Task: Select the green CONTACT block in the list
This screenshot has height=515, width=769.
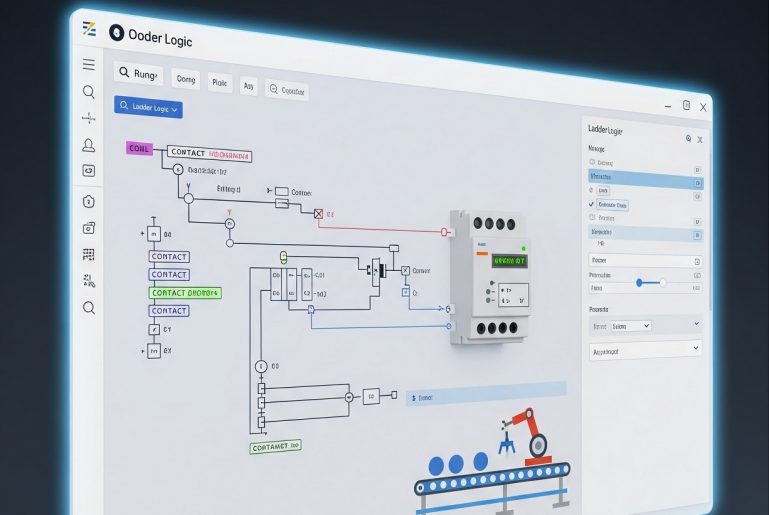Action: (x=185, y=293)
